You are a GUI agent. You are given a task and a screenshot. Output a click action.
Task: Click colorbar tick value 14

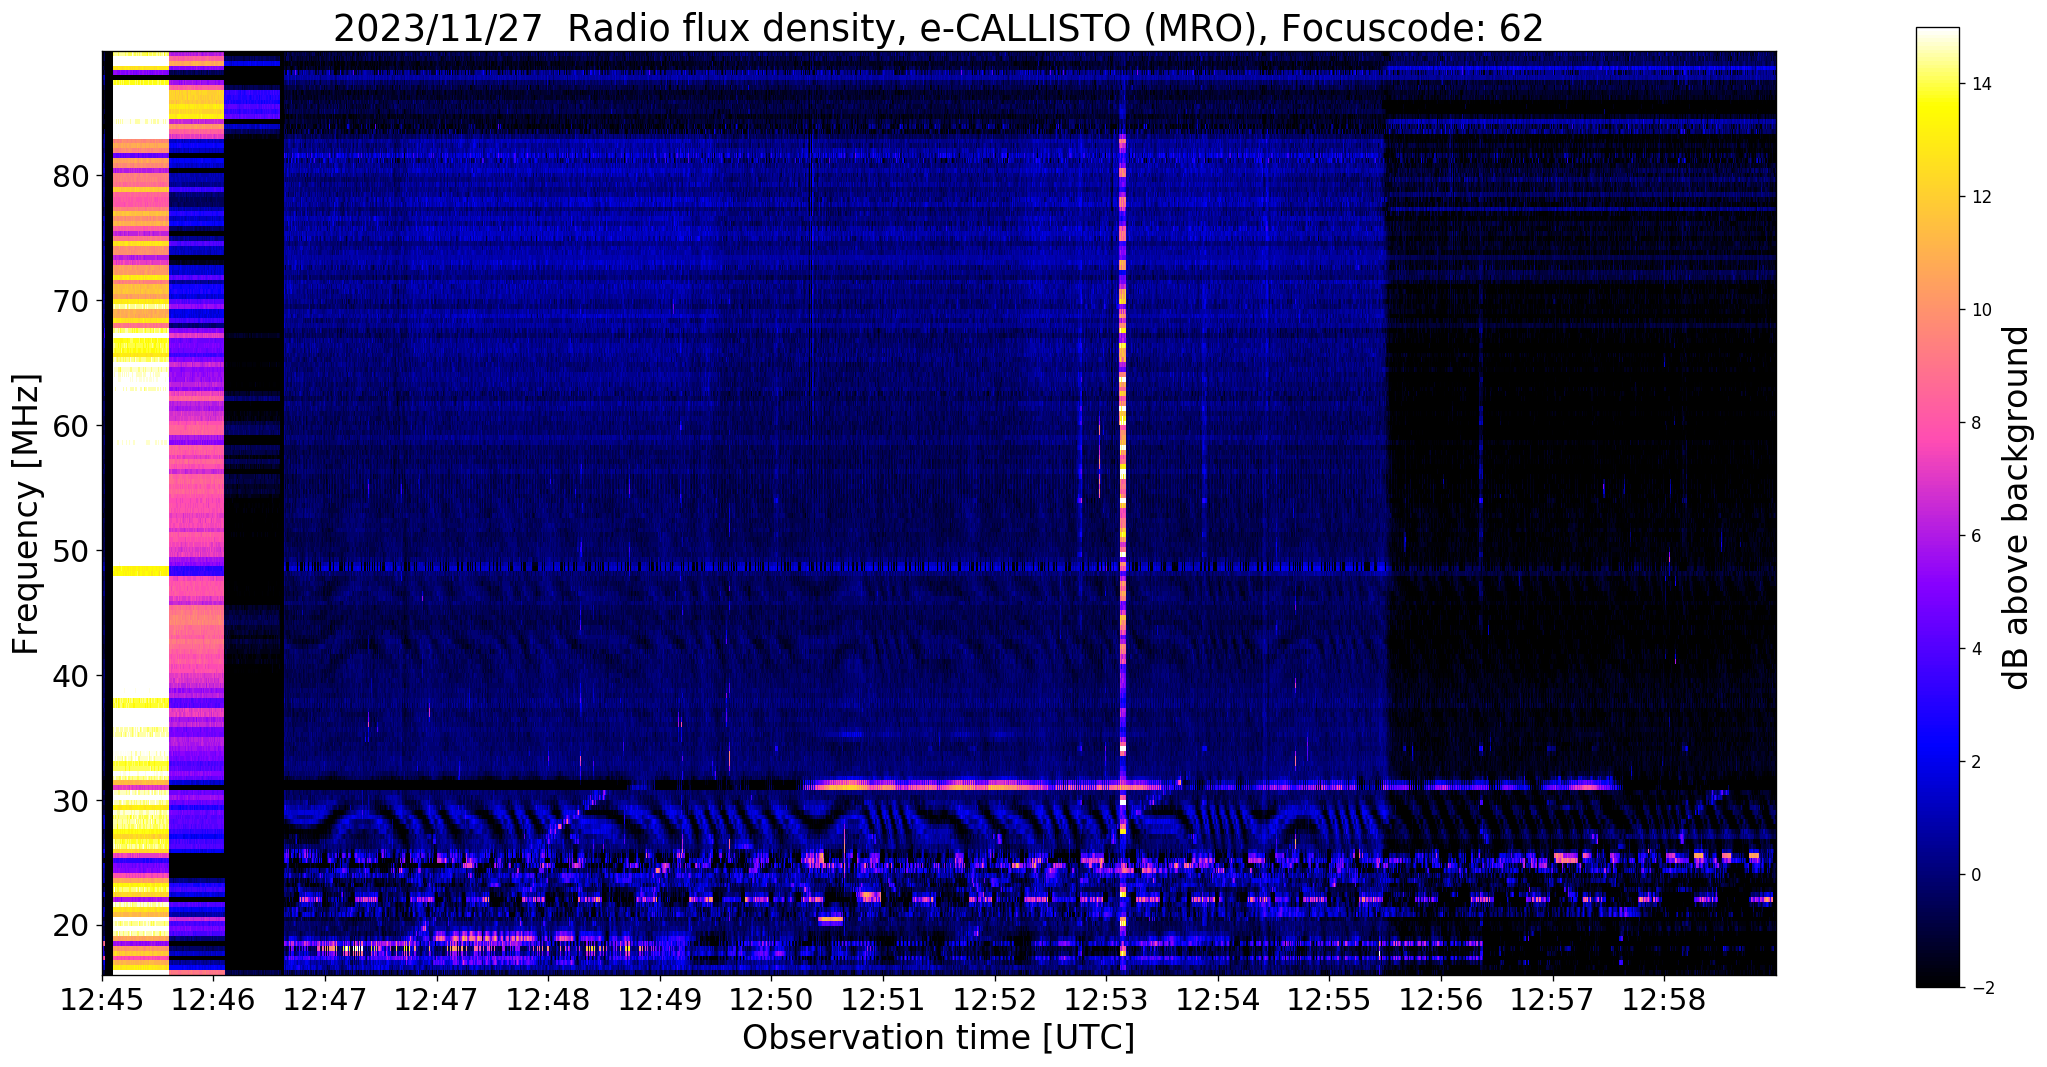coord(1982,84)
